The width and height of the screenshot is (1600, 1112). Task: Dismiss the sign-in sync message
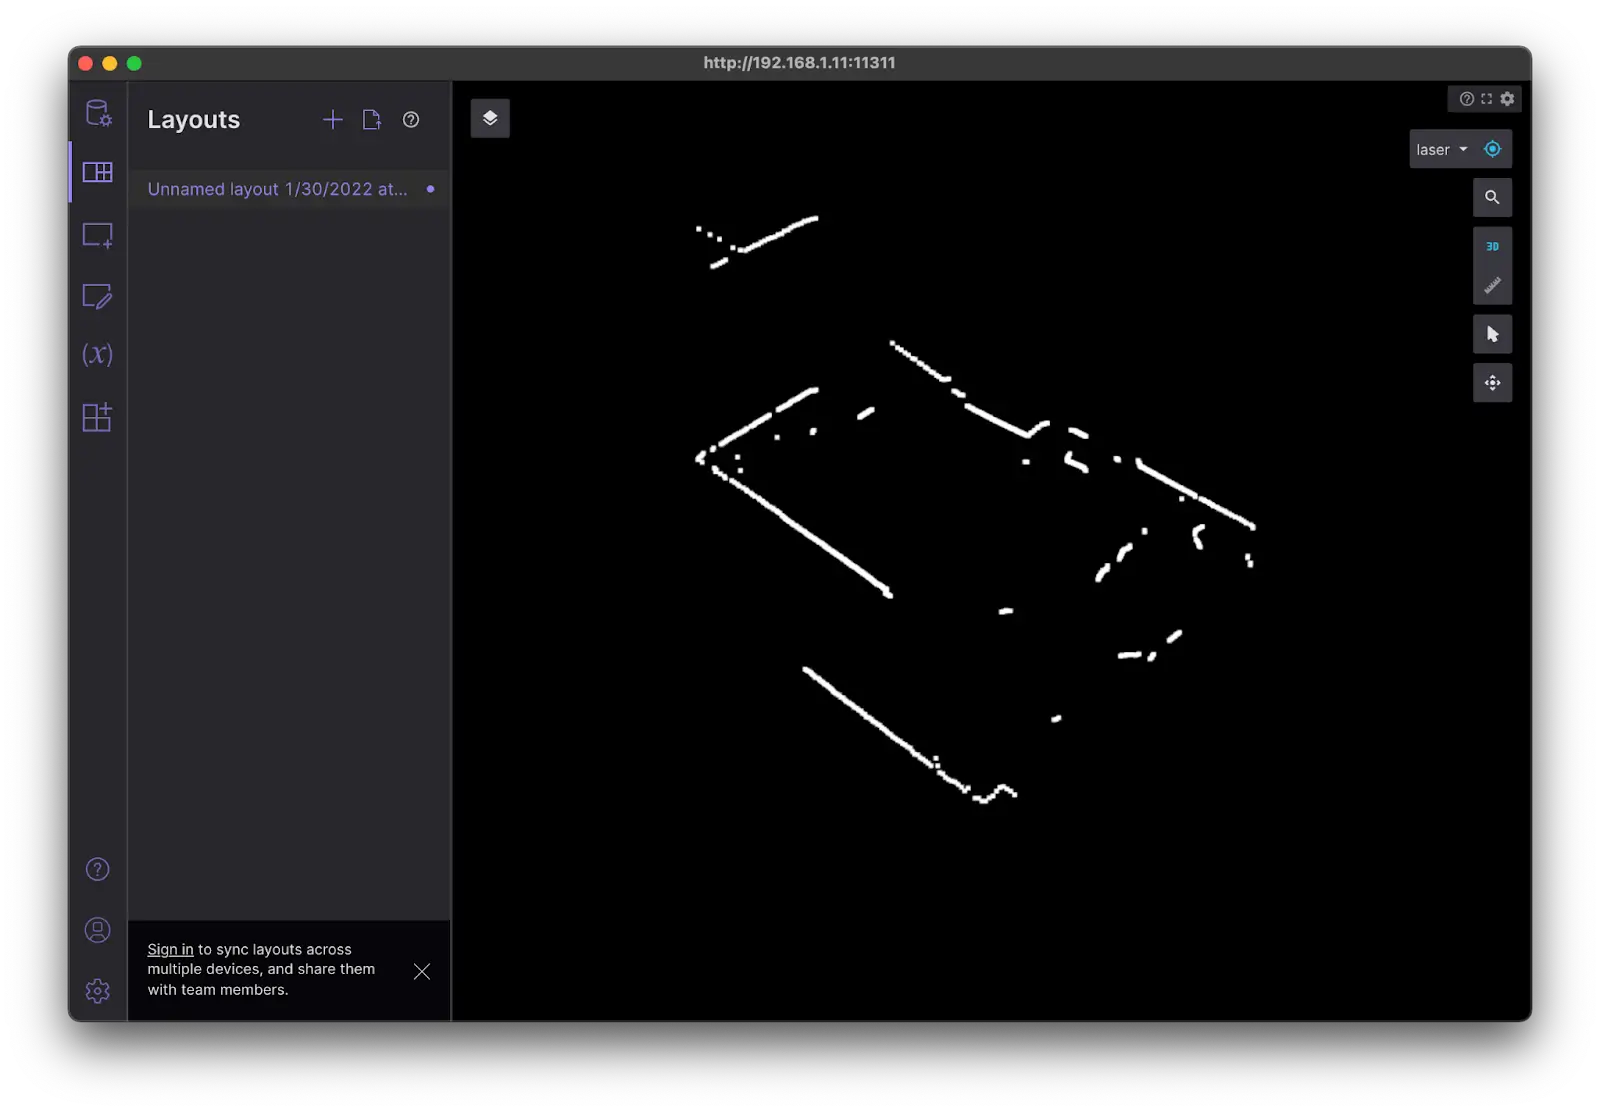[x=422, y=971]
